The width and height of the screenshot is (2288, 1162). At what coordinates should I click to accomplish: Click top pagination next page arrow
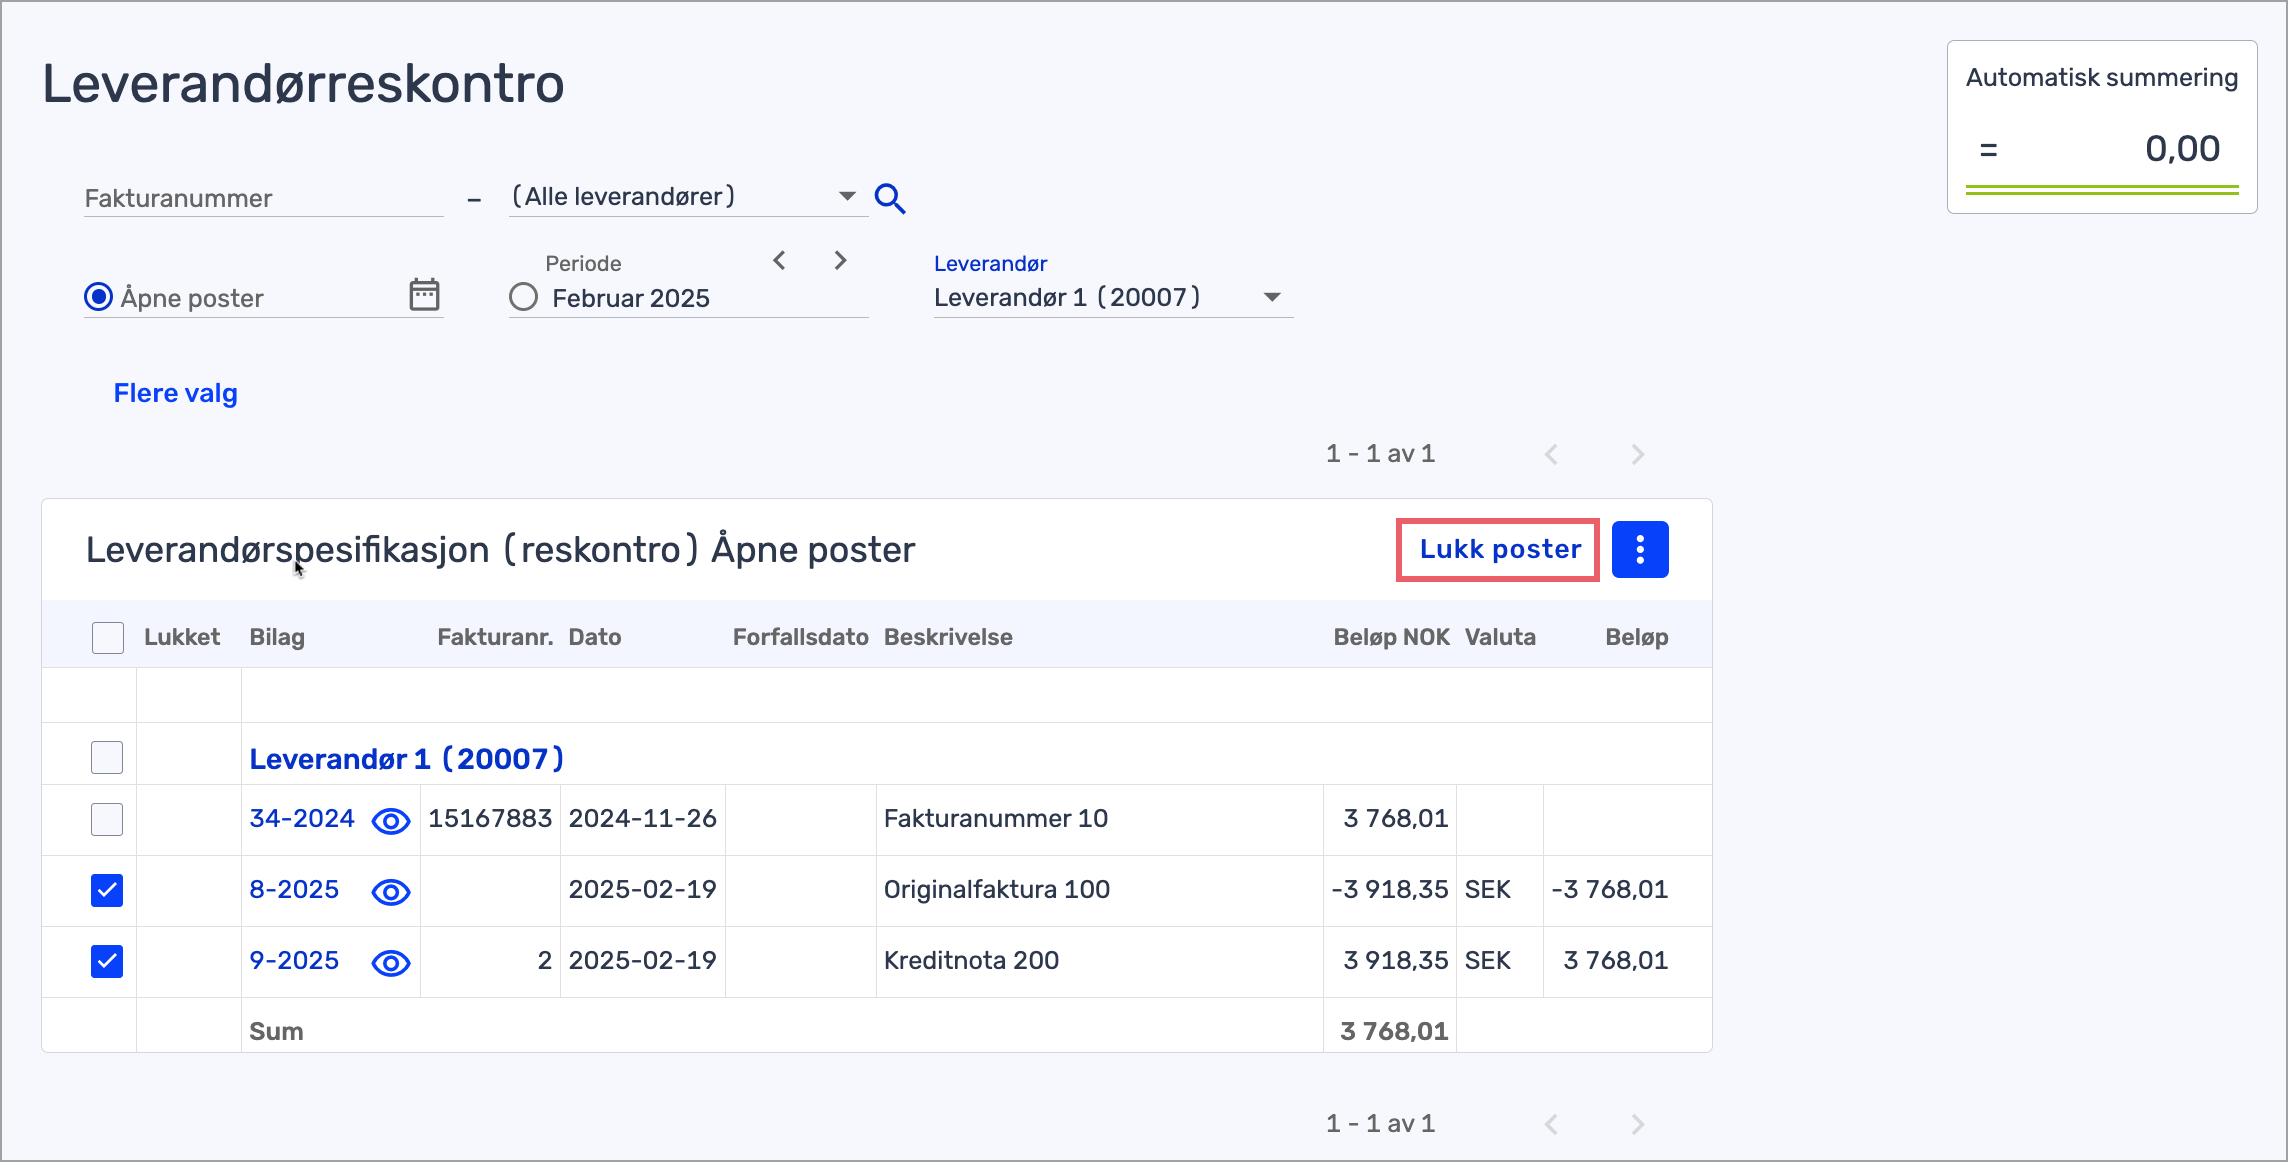coord(1637,454)
